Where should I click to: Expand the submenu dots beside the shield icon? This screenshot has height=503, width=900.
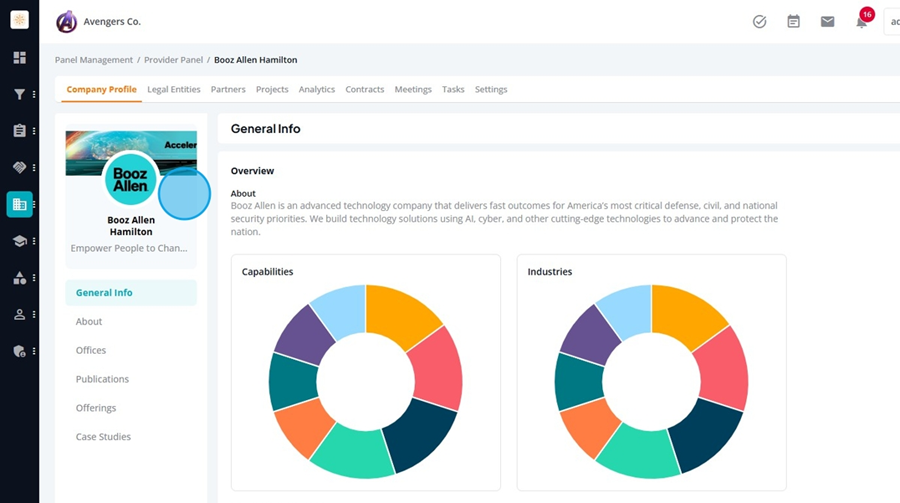[x=34, y=351]
